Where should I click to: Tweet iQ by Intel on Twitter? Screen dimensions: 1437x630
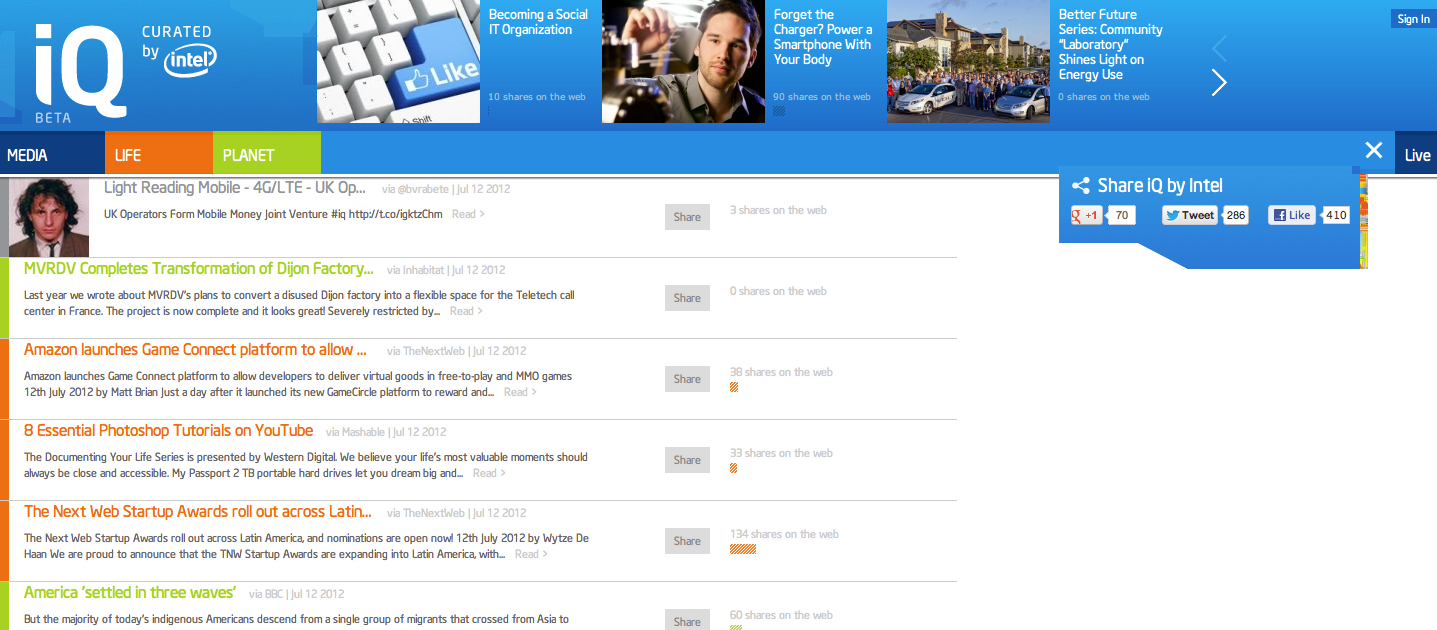1190,215
